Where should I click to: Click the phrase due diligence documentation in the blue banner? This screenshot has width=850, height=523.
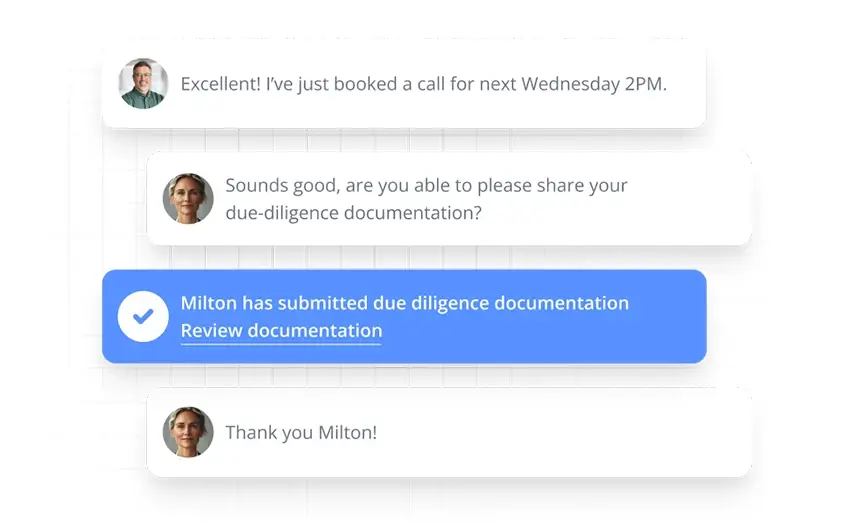pyautogui.click(x=501, y=303)
